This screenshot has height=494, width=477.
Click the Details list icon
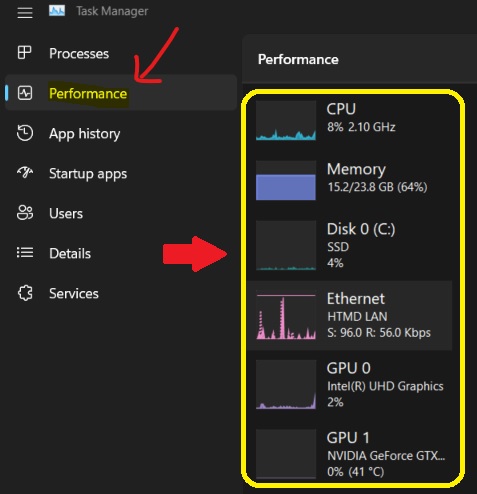tap(25, 253)
